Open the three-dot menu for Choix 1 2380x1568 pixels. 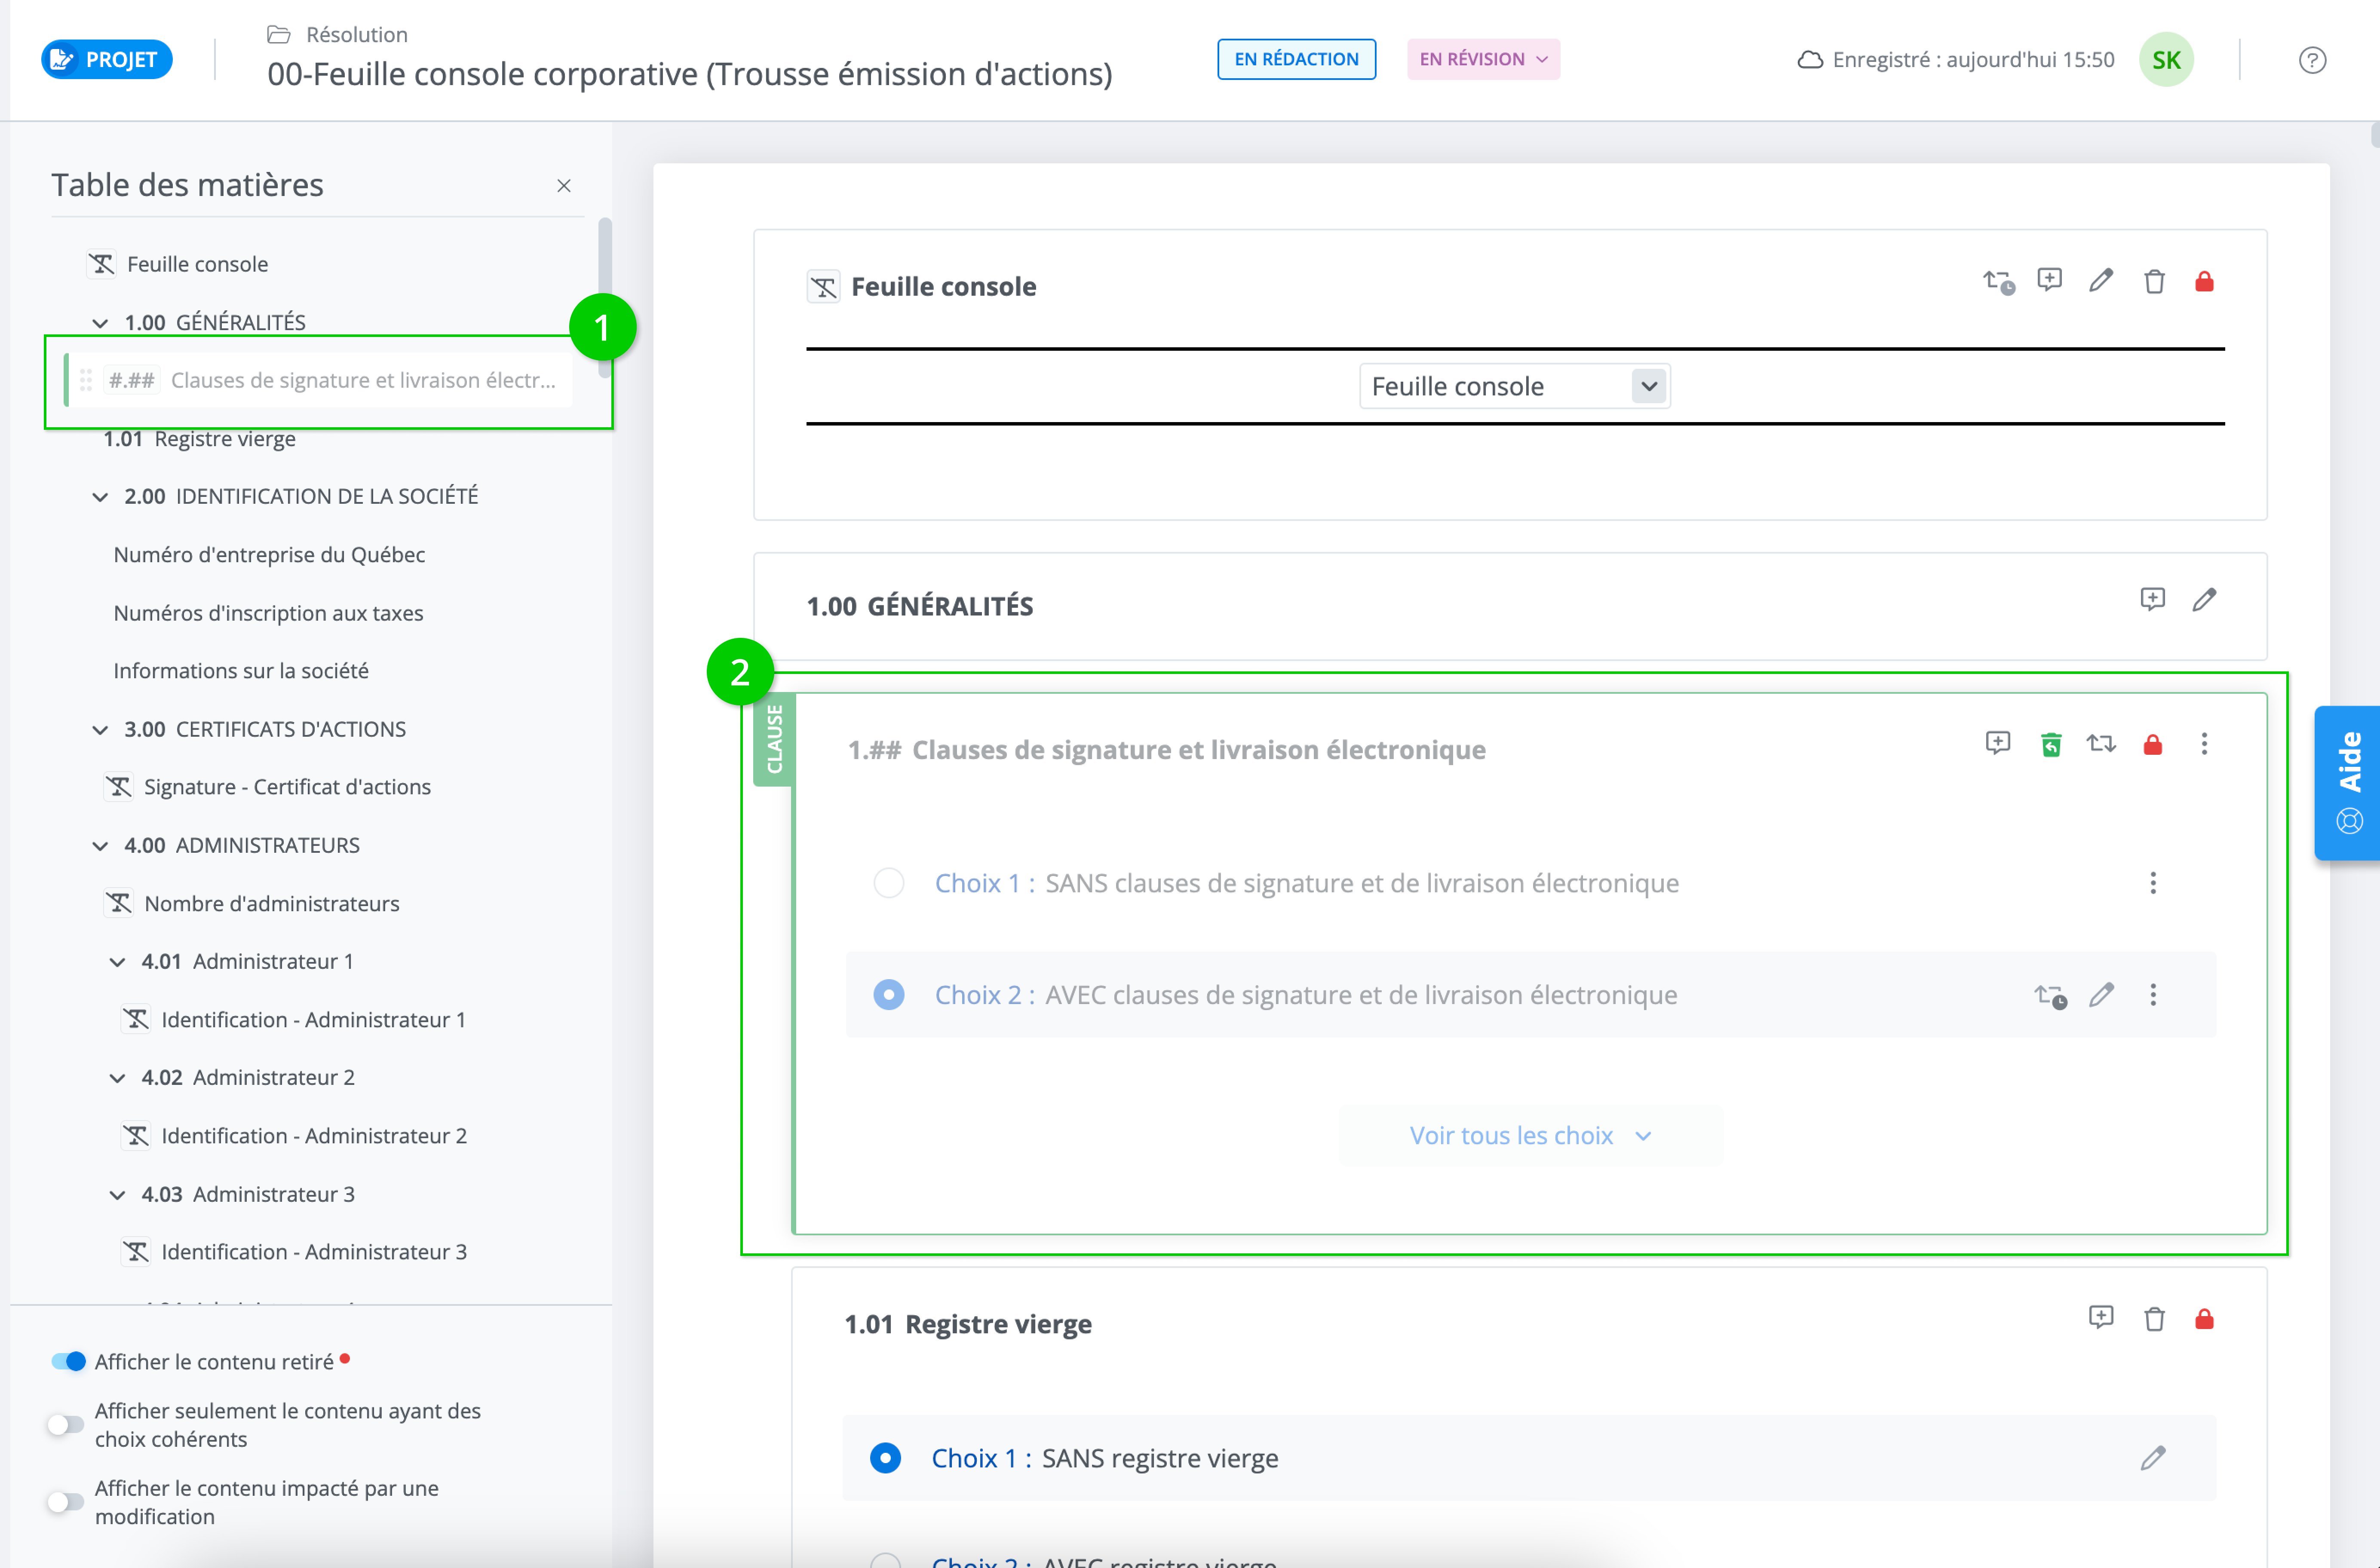pyautogui.click(x=2153, y=883)
